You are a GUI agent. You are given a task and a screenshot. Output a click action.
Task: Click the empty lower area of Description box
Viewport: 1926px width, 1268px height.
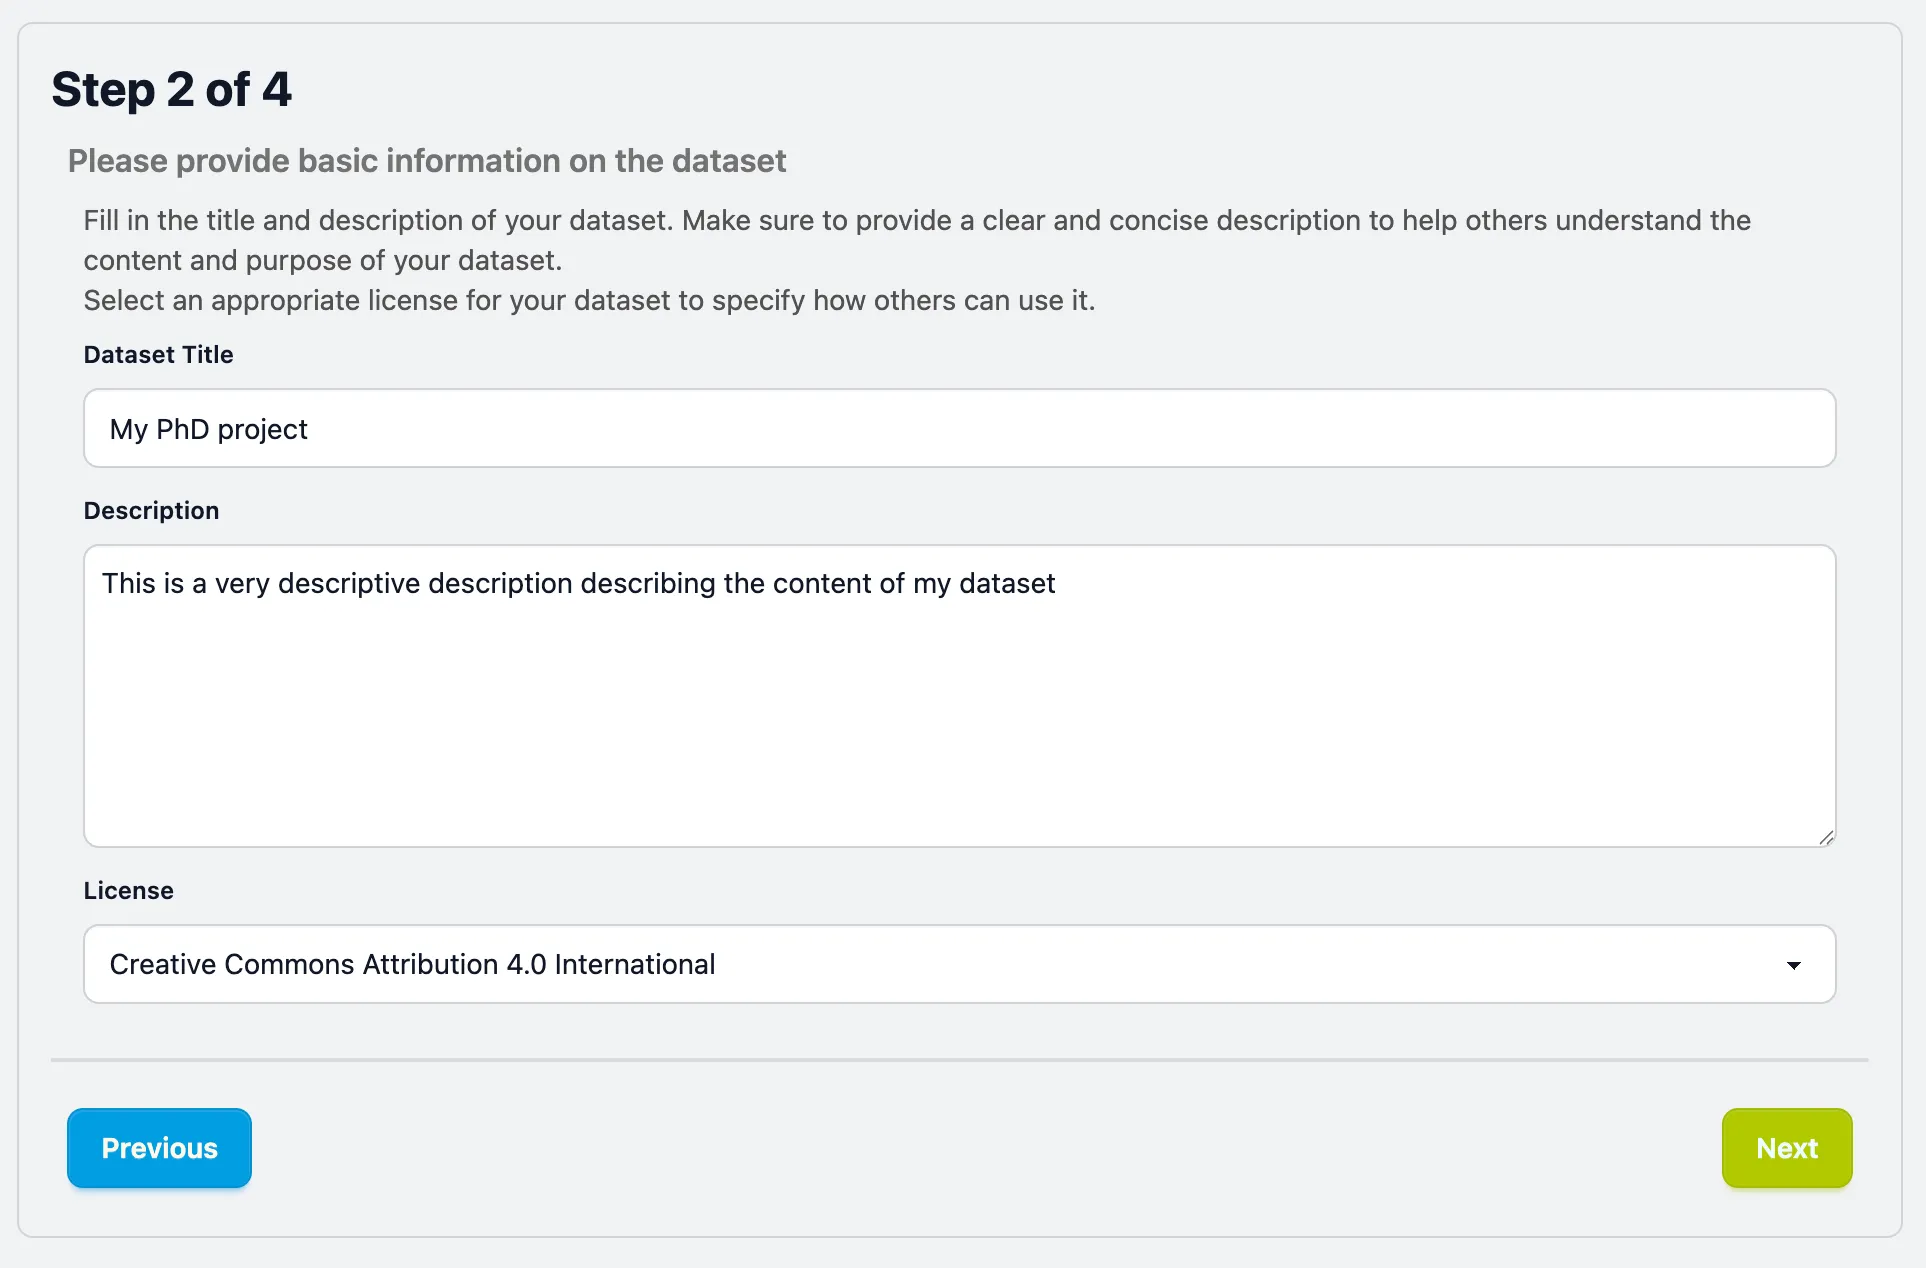958,760
